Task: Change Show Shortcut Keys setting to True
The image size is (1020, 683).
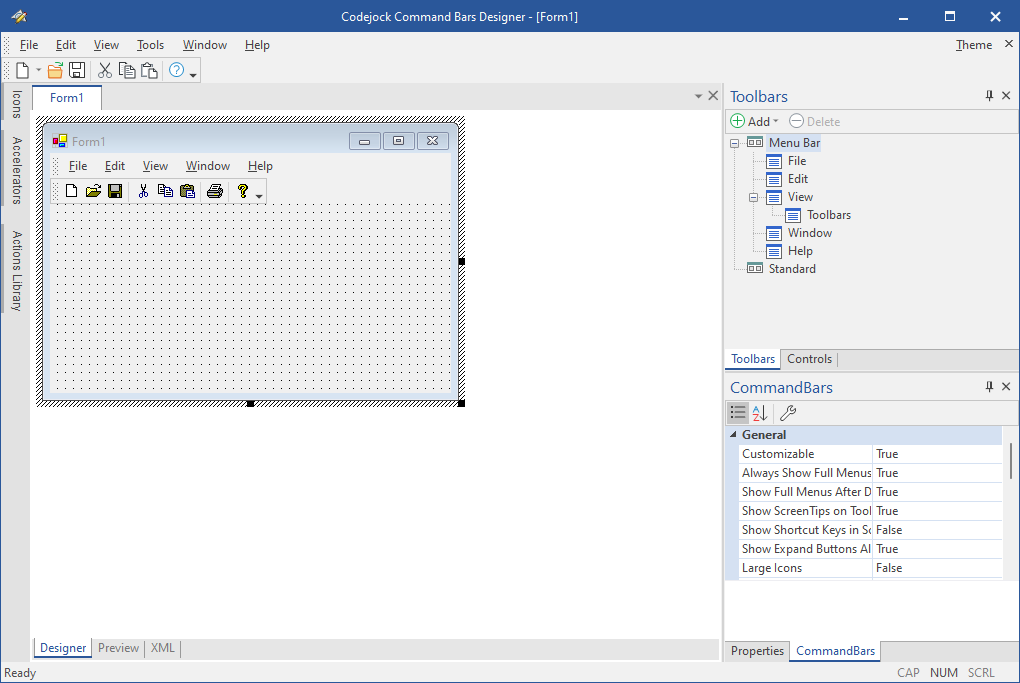Action: coord(937,529)
